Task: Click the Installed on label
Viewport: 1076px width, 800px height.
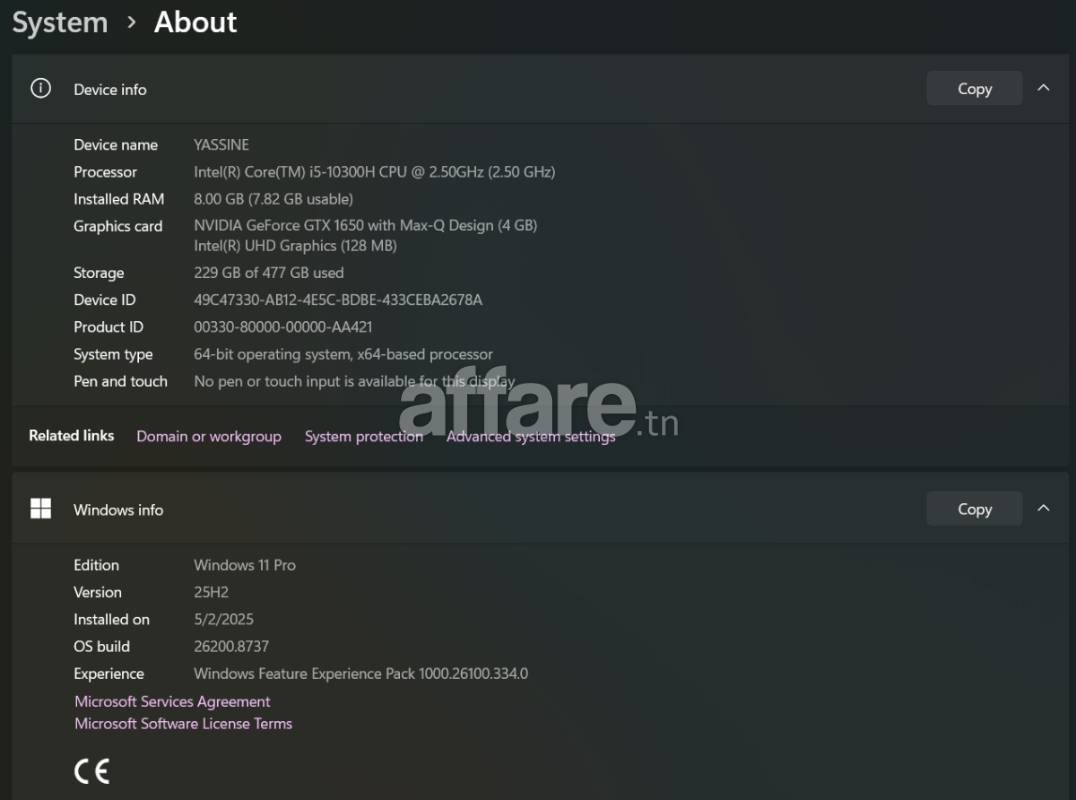Action: tap(111, 619)
